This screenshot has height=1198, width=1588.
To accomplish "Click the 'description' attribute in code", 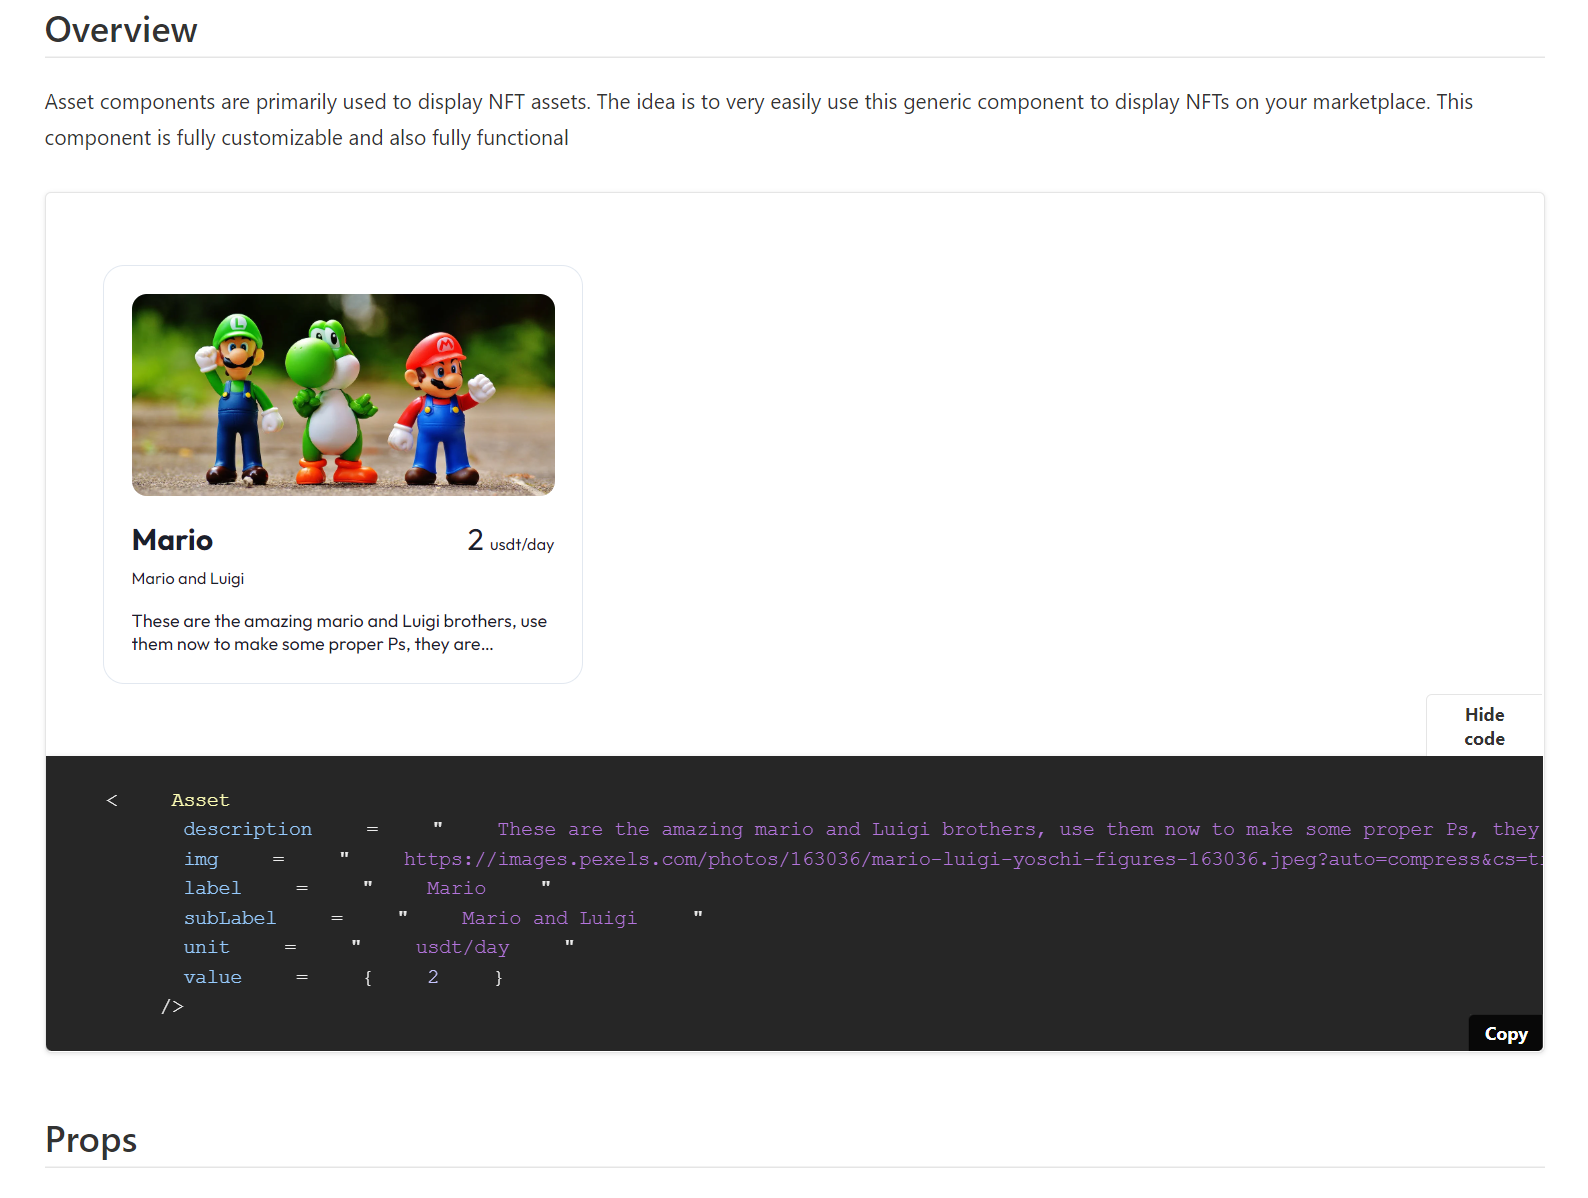I will click(247, 829).
